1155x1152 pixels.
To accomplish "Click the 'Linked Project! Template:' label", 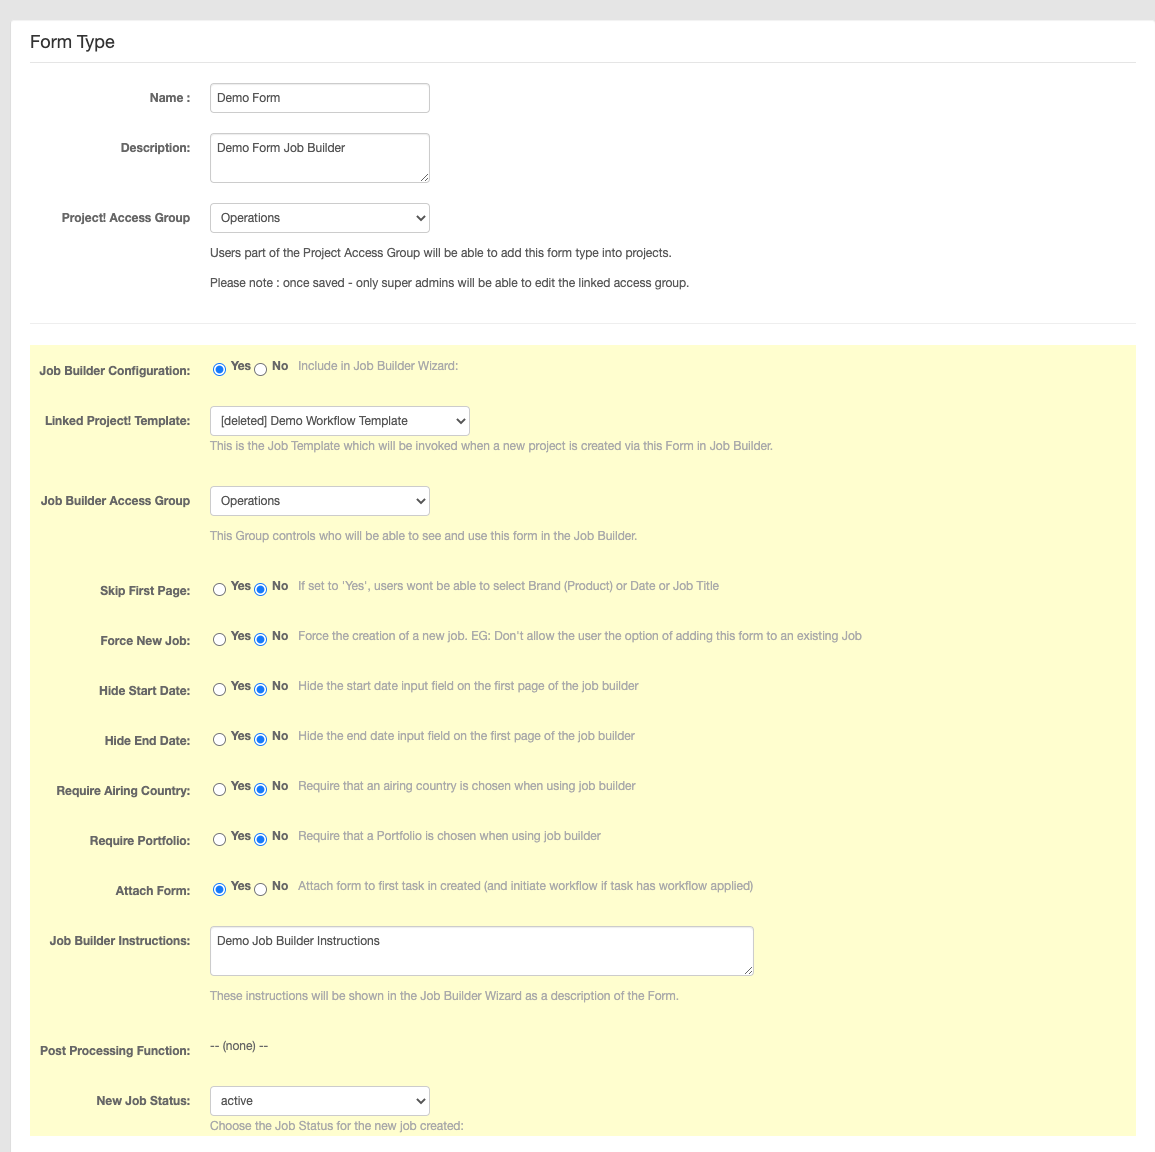I will pos(118,421).
